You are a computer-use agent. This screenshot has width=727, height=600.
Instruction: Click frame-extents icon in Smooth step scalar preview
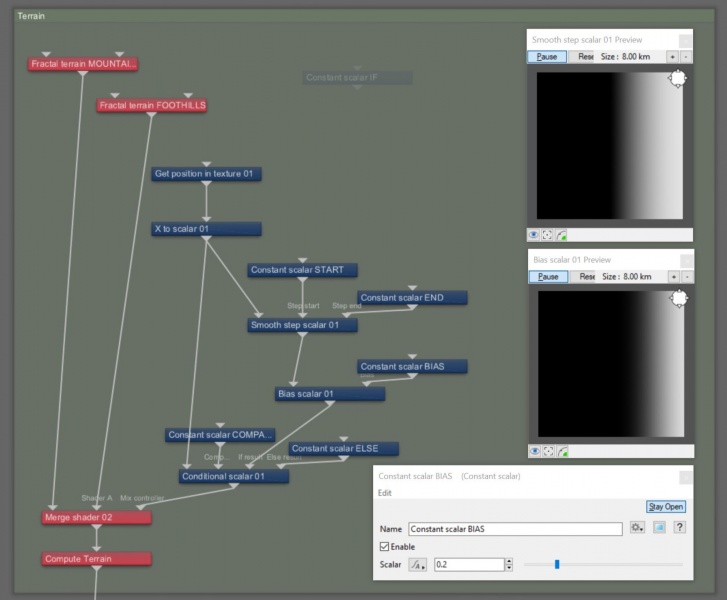(547, 235)
